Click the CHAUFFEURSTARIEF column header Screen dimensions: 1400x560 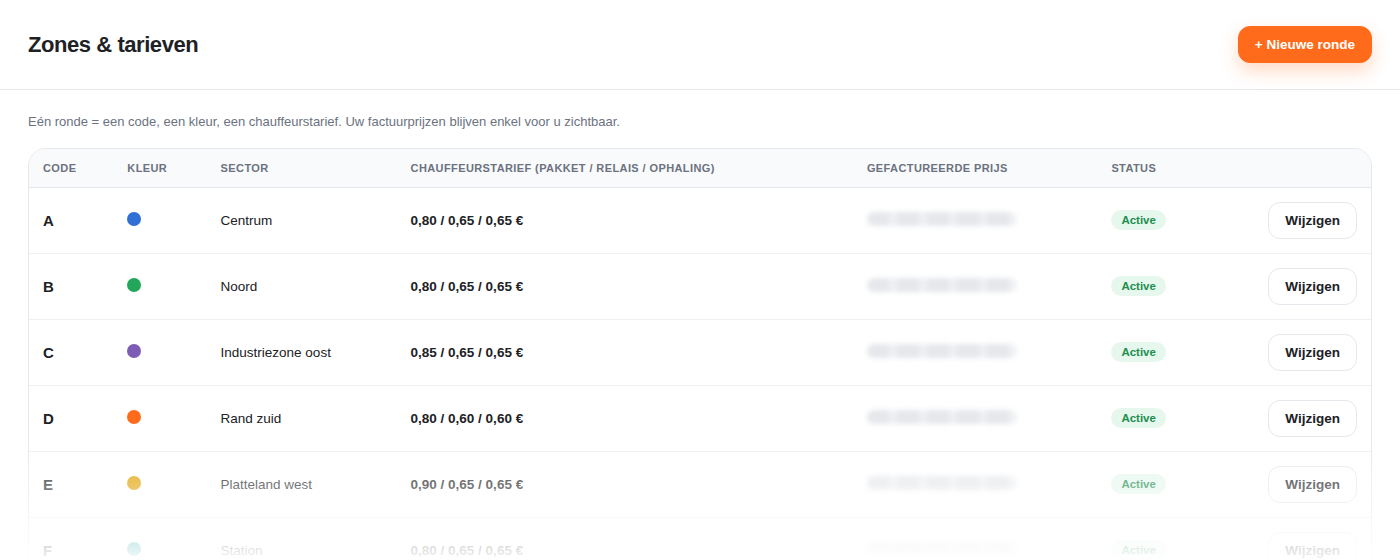pos(562,168)
